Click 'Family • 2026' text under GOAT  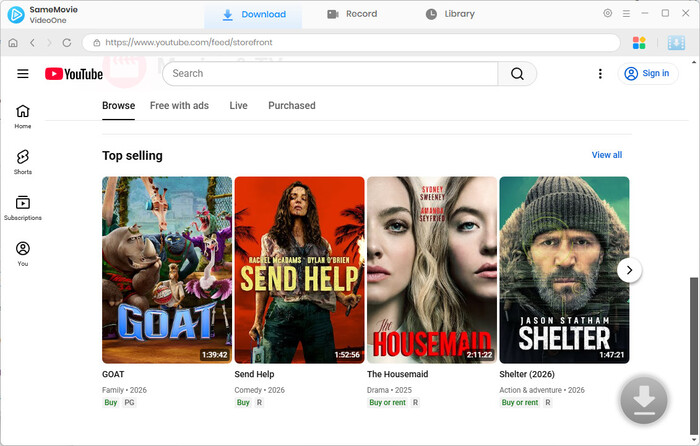(125, 390)
